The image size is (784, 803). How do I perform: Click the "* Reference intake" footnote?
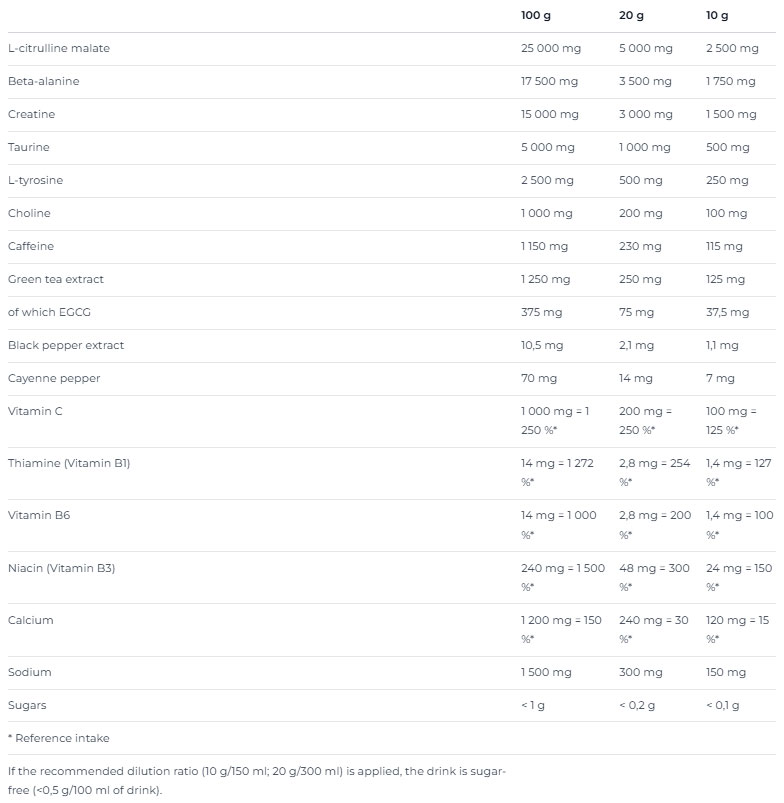point(59,738)
